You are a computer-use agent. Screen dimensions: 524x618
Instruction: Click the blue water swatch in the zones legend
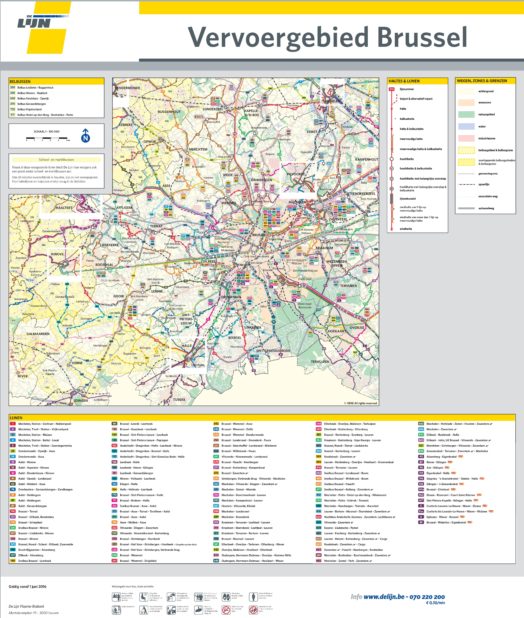pos(466,127)
